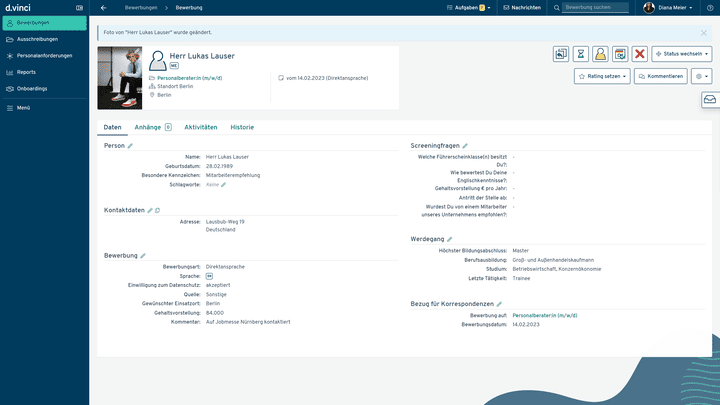Click the yellow person icon button
Viewport: 720px width, 405px height.
(x=600, y=54)
